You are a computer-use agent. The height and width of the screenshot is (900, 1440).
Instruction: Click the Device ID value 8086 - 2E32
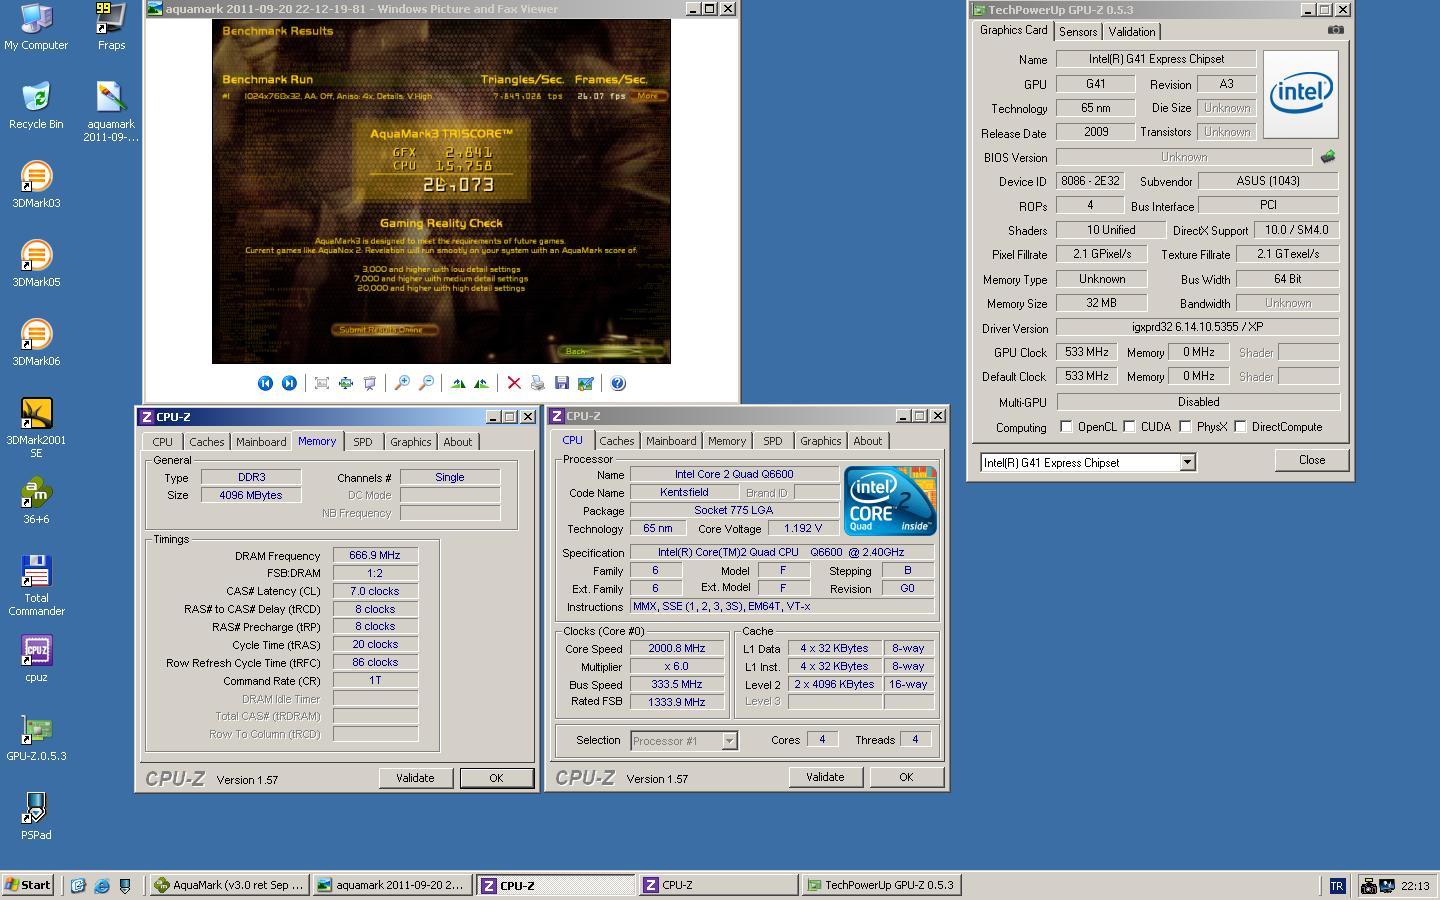tap(1090, 181)
